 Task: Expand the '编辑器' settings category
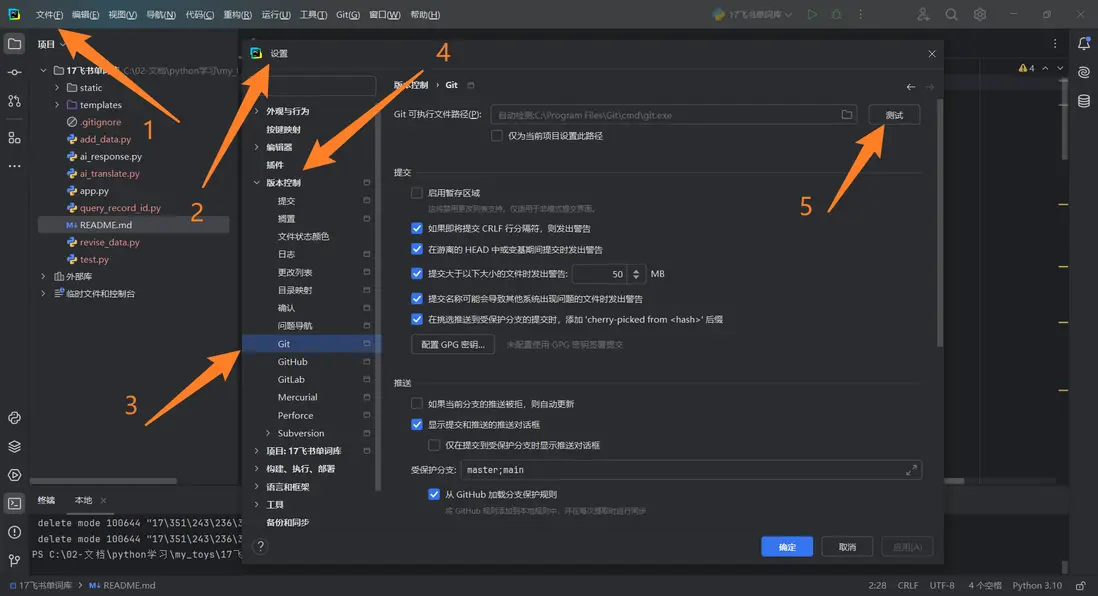pyautogui.click(x=256, y=147)
